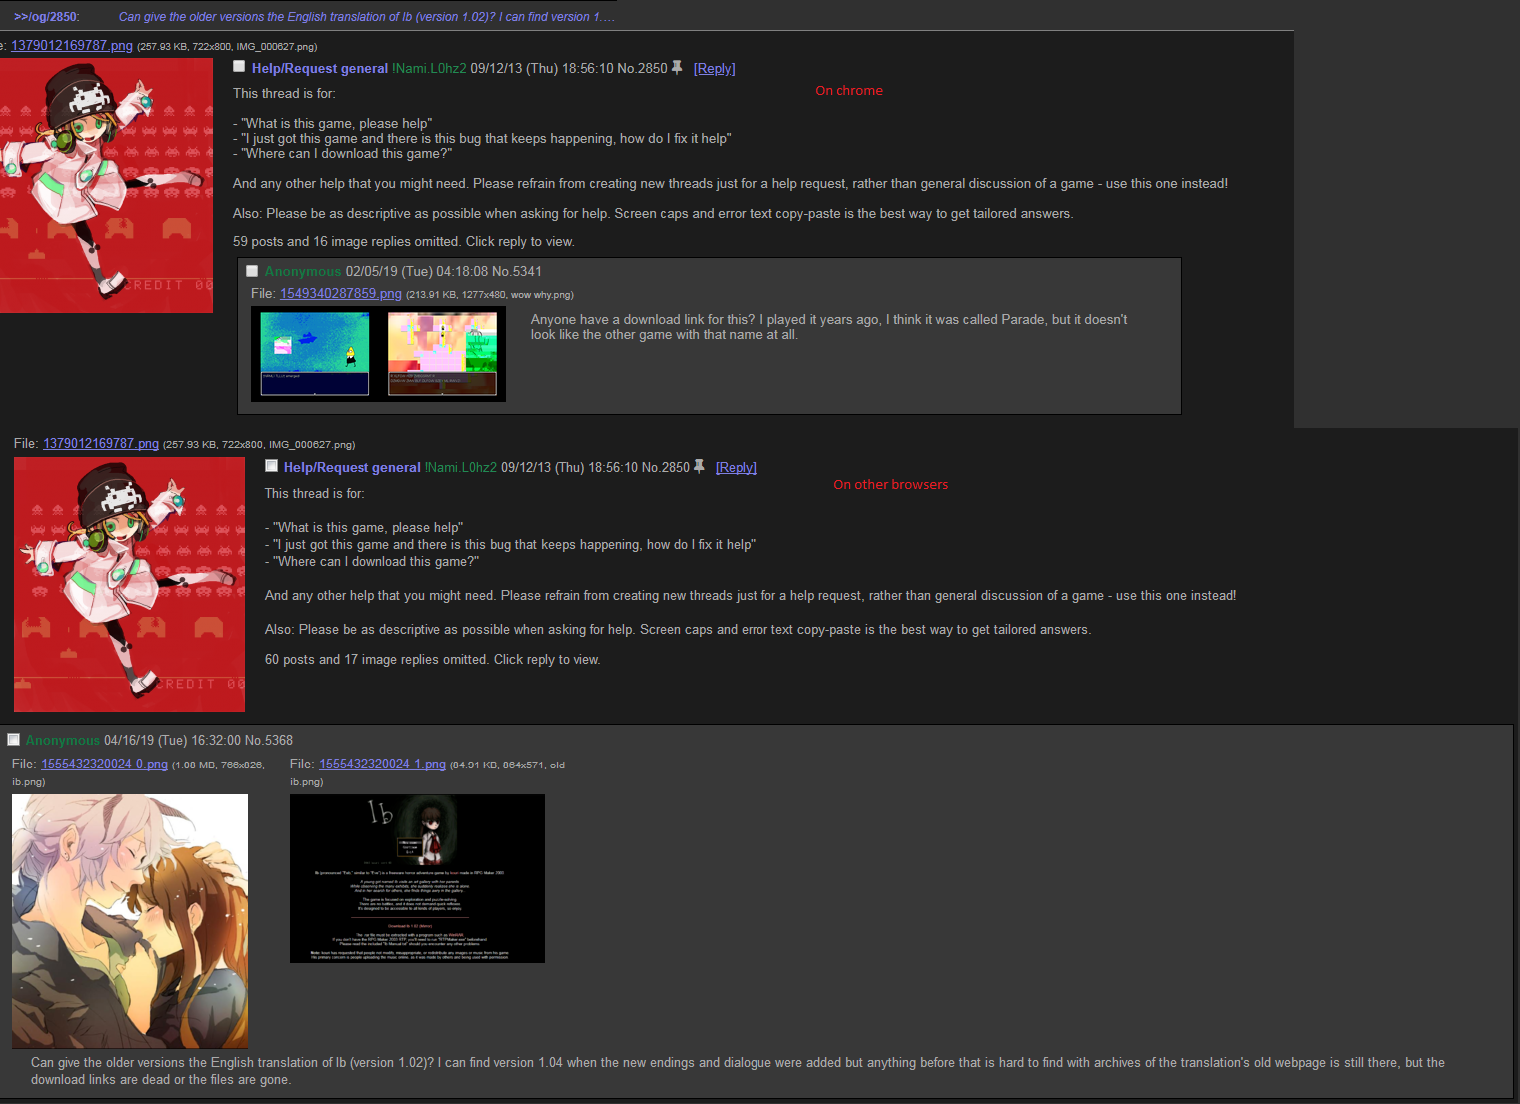The height and width of the screenshot is (1104, 1520).
Task: Click the sticky pin icon in the Chrome post header
Action: [677, 67]
